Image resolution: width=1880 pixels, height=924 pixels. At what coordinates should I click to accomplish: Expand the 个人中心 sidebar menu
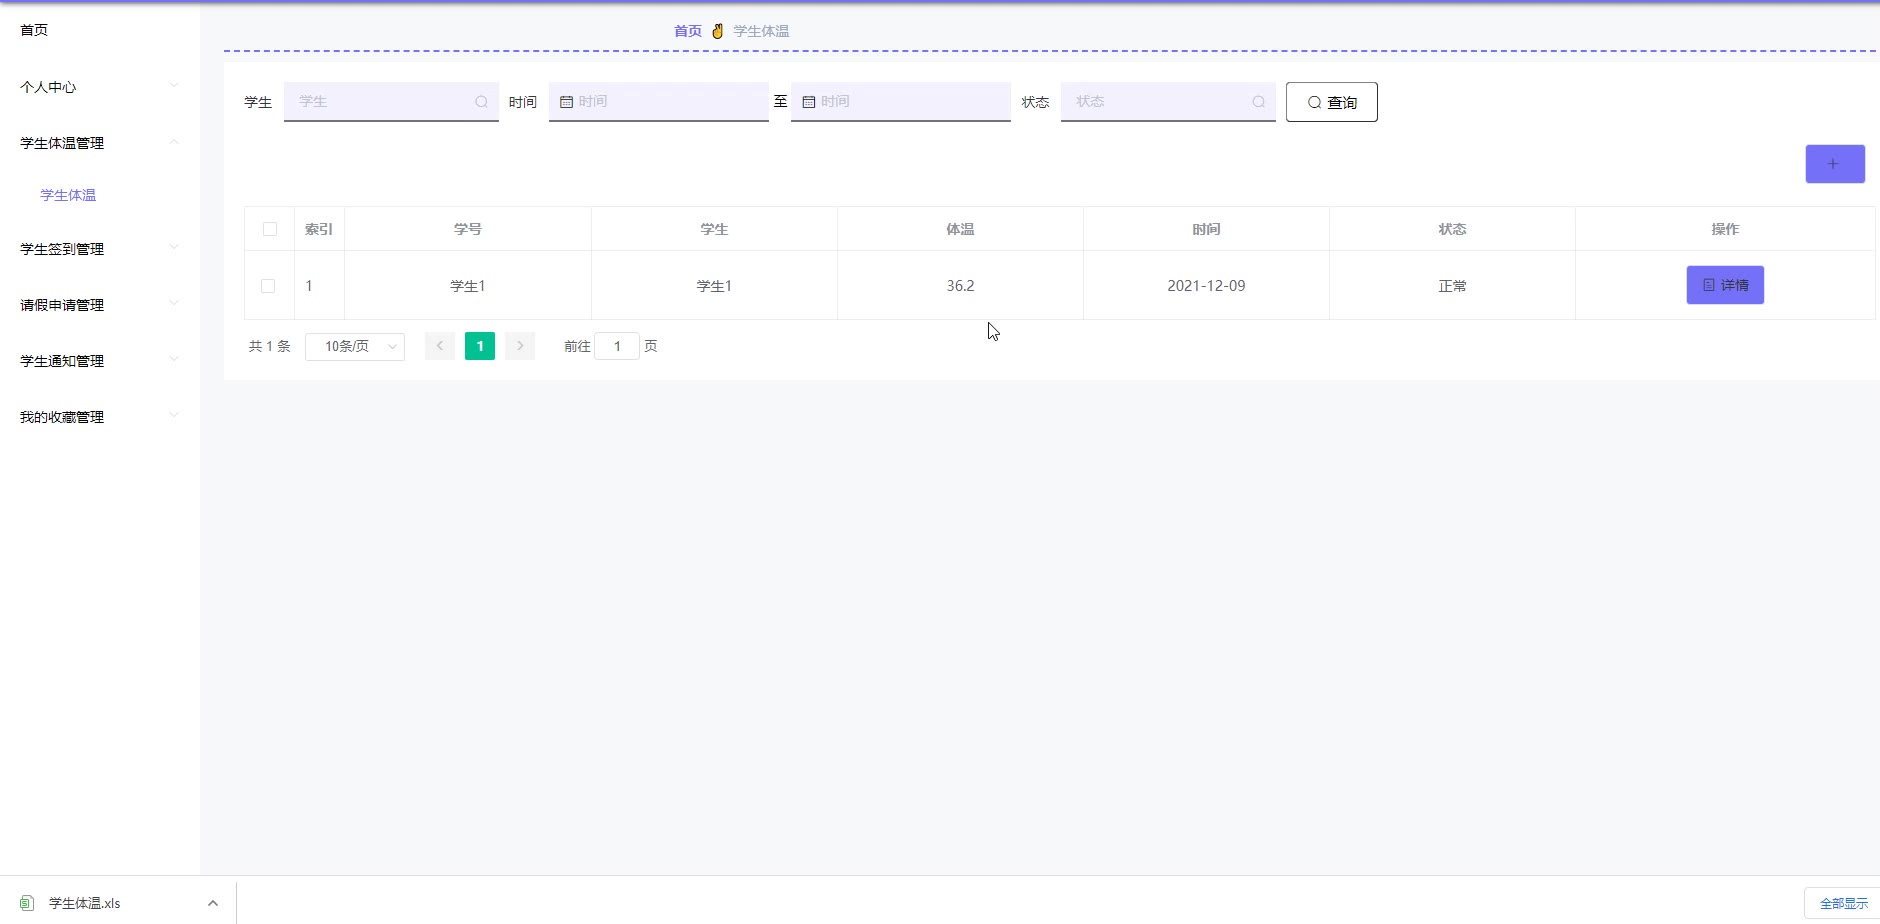100,87
